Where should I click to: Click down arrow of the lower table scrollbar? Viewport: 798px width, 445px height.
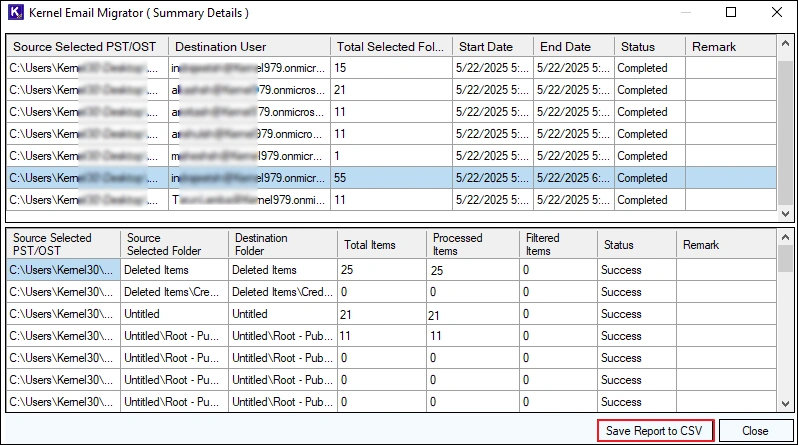click(x=785, y=404)
